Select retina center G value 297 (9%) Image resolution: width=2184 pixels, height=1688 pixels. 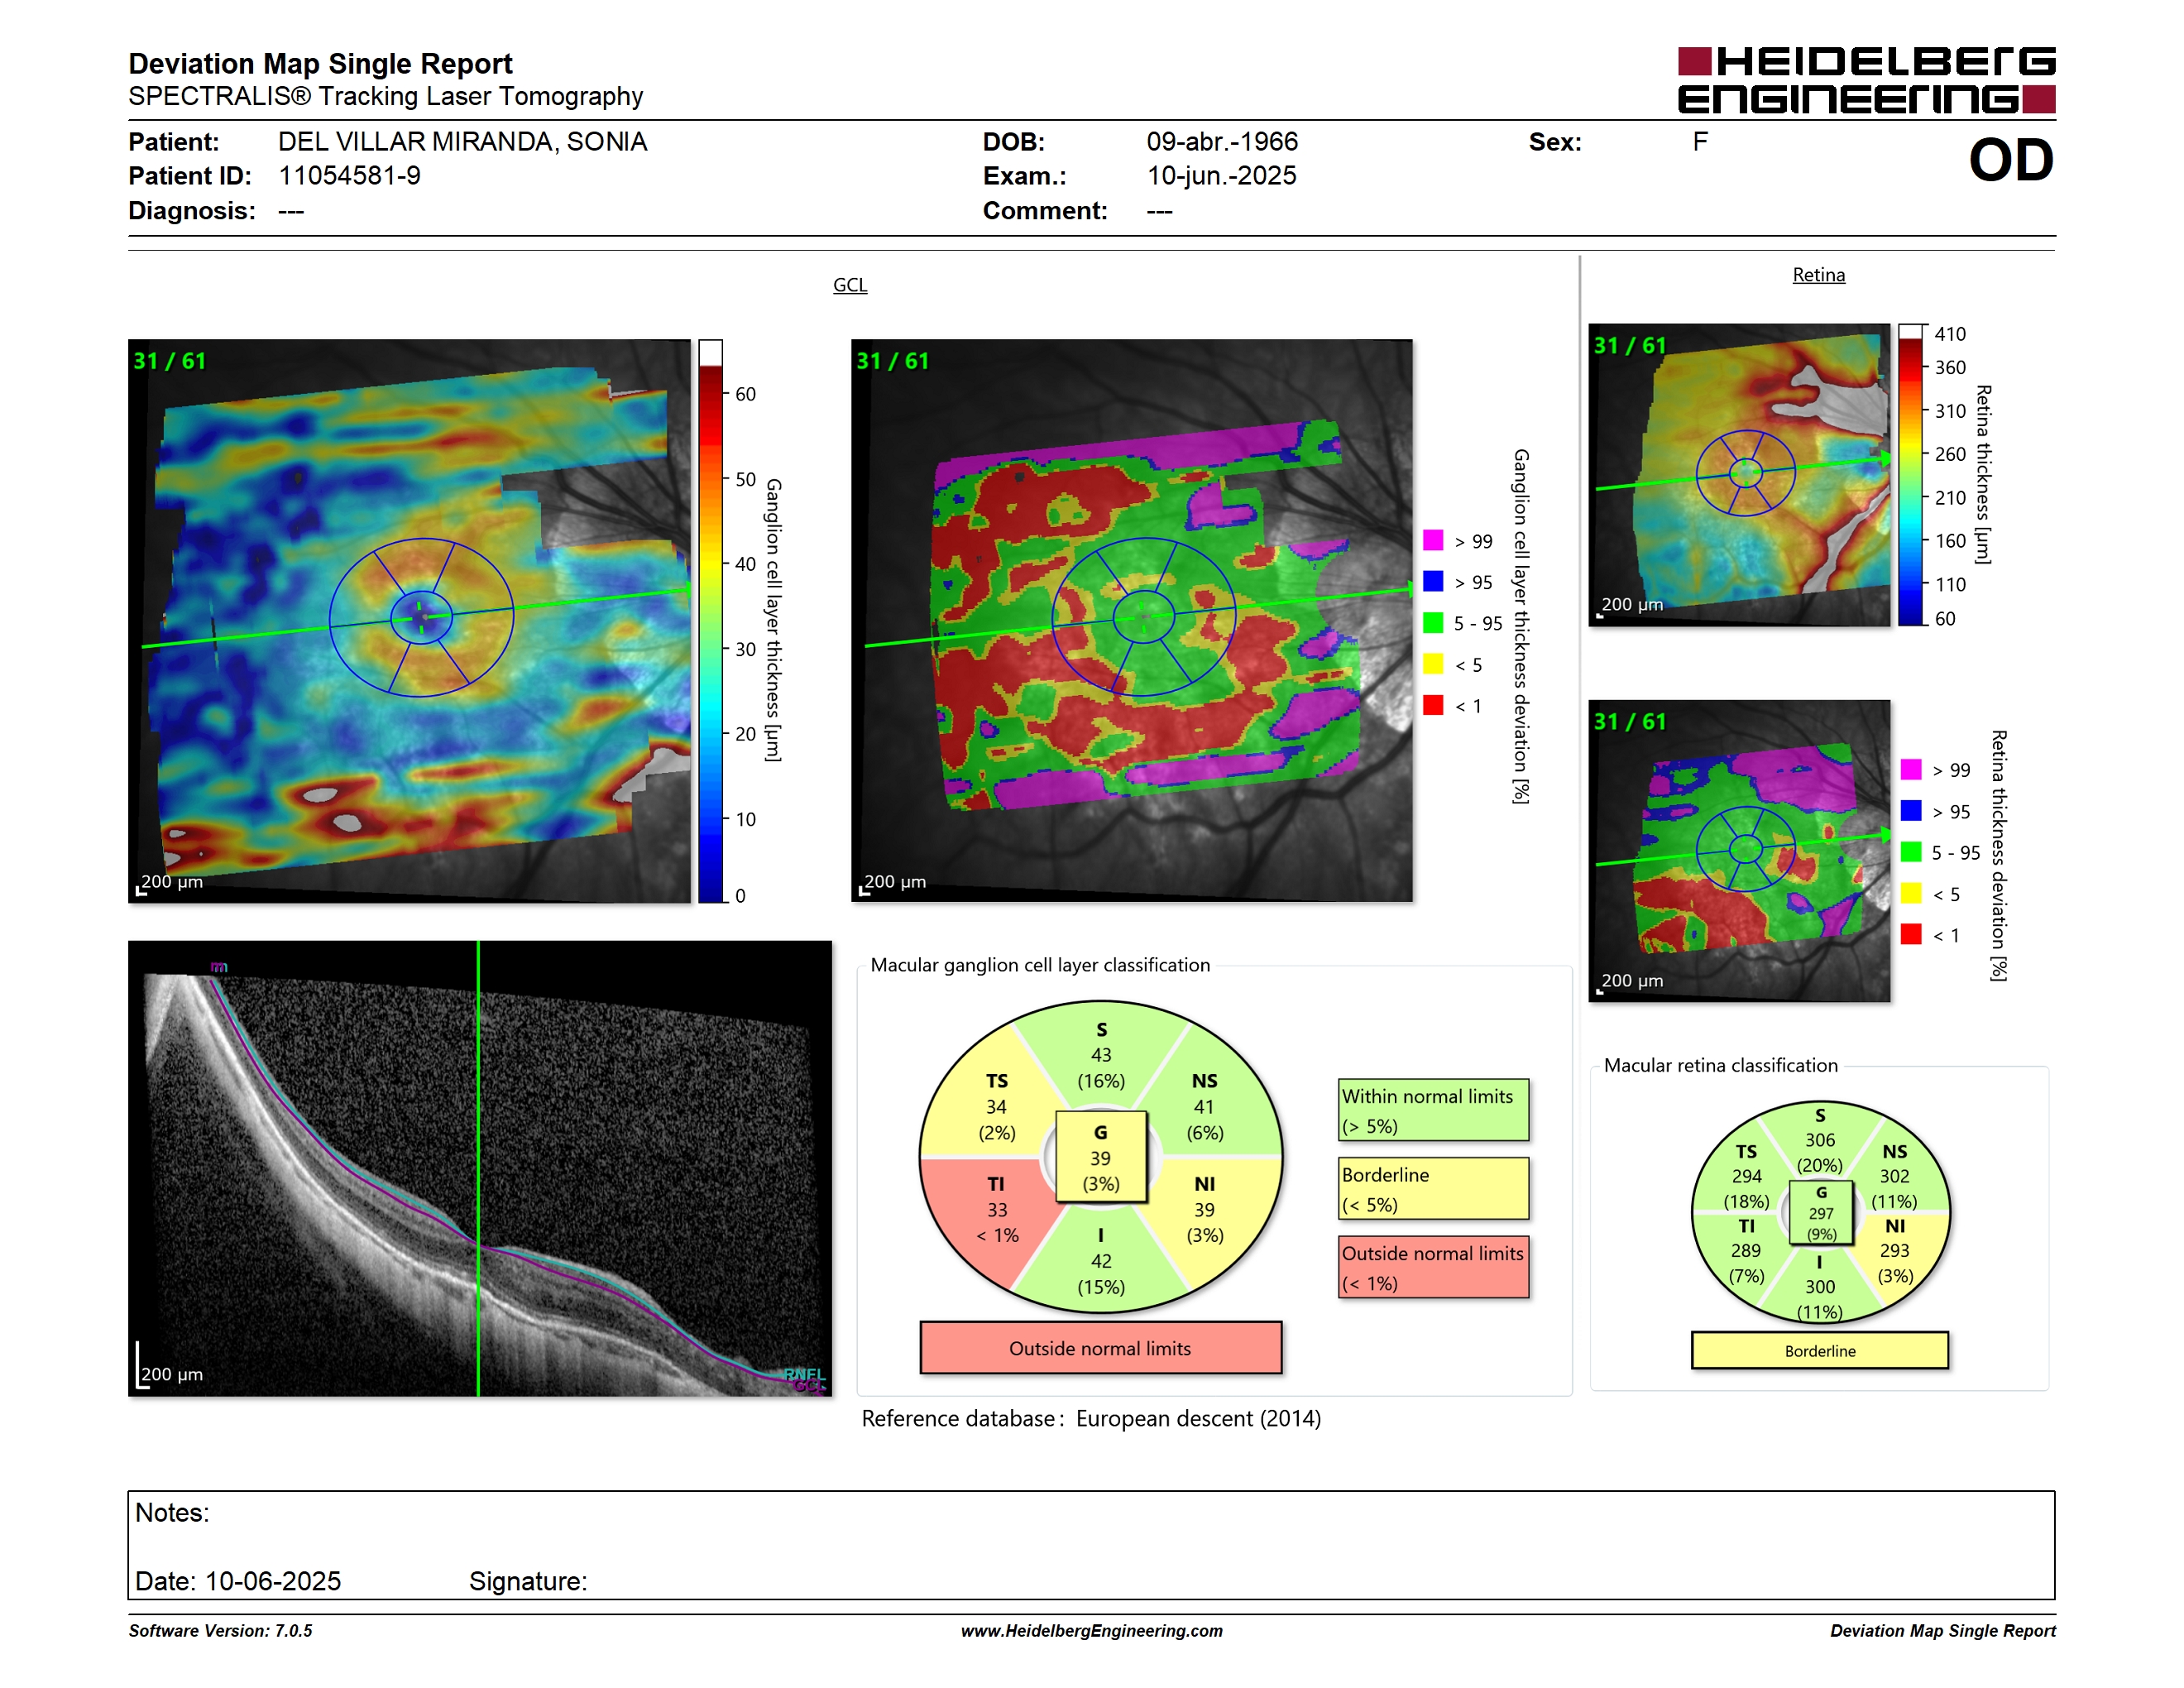click(1821, 1213)
